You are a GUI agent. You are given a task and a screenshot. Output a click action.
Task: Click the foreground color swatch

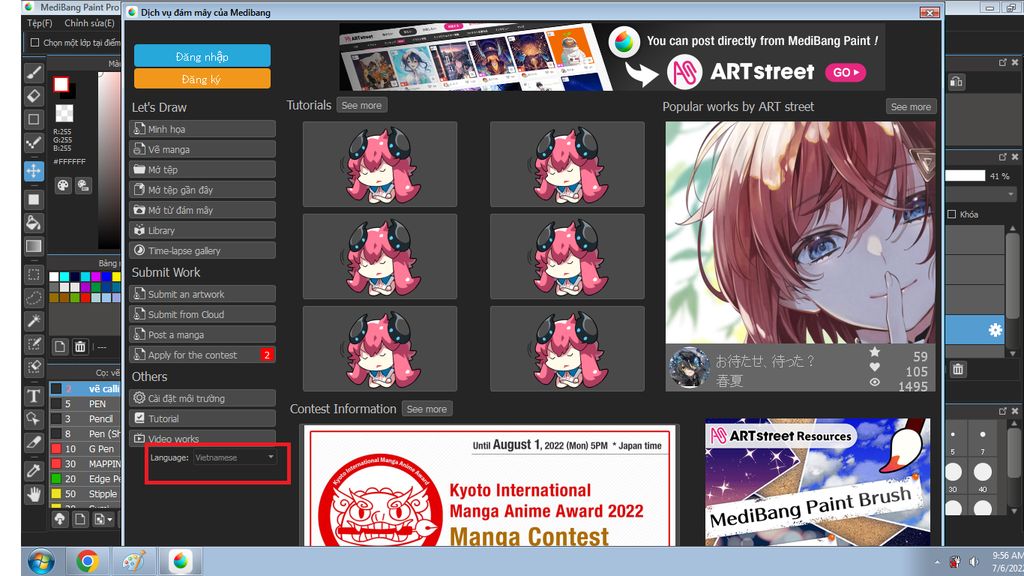point(61,84)
